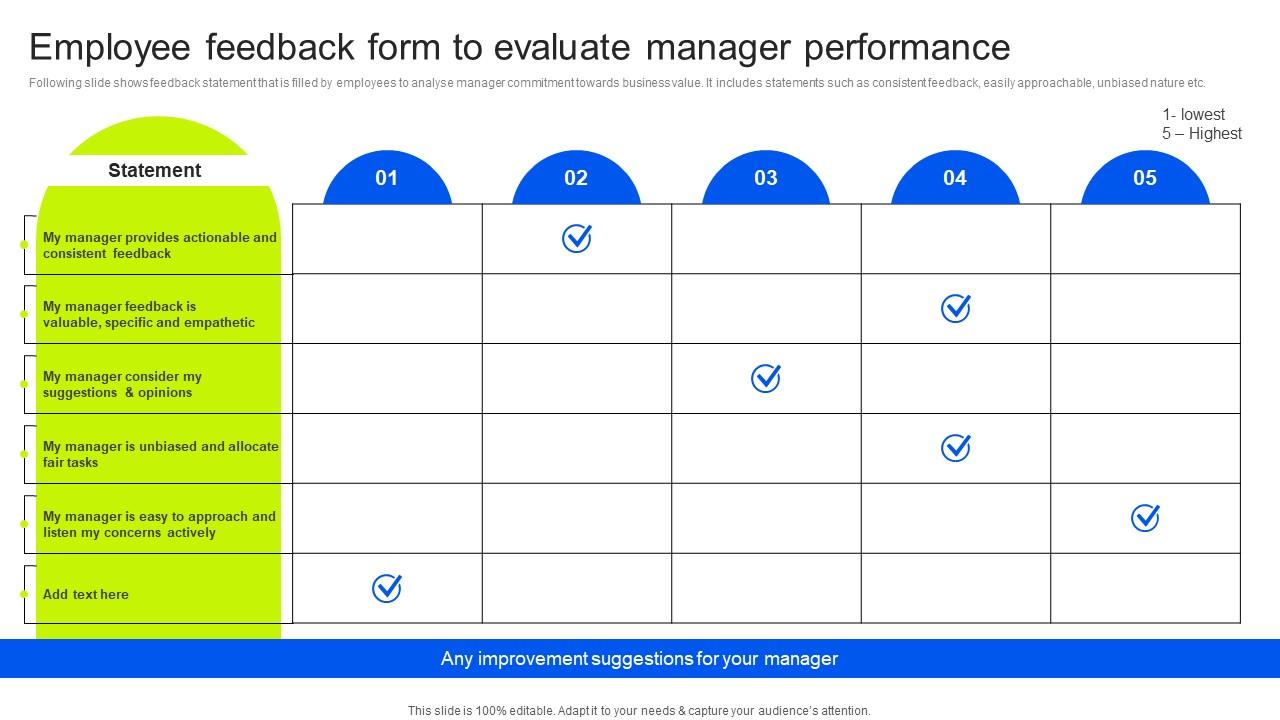Click My manager is unbiased statement text
Viewport: 1280px width, 720px height.
click(x=161, y=454)
